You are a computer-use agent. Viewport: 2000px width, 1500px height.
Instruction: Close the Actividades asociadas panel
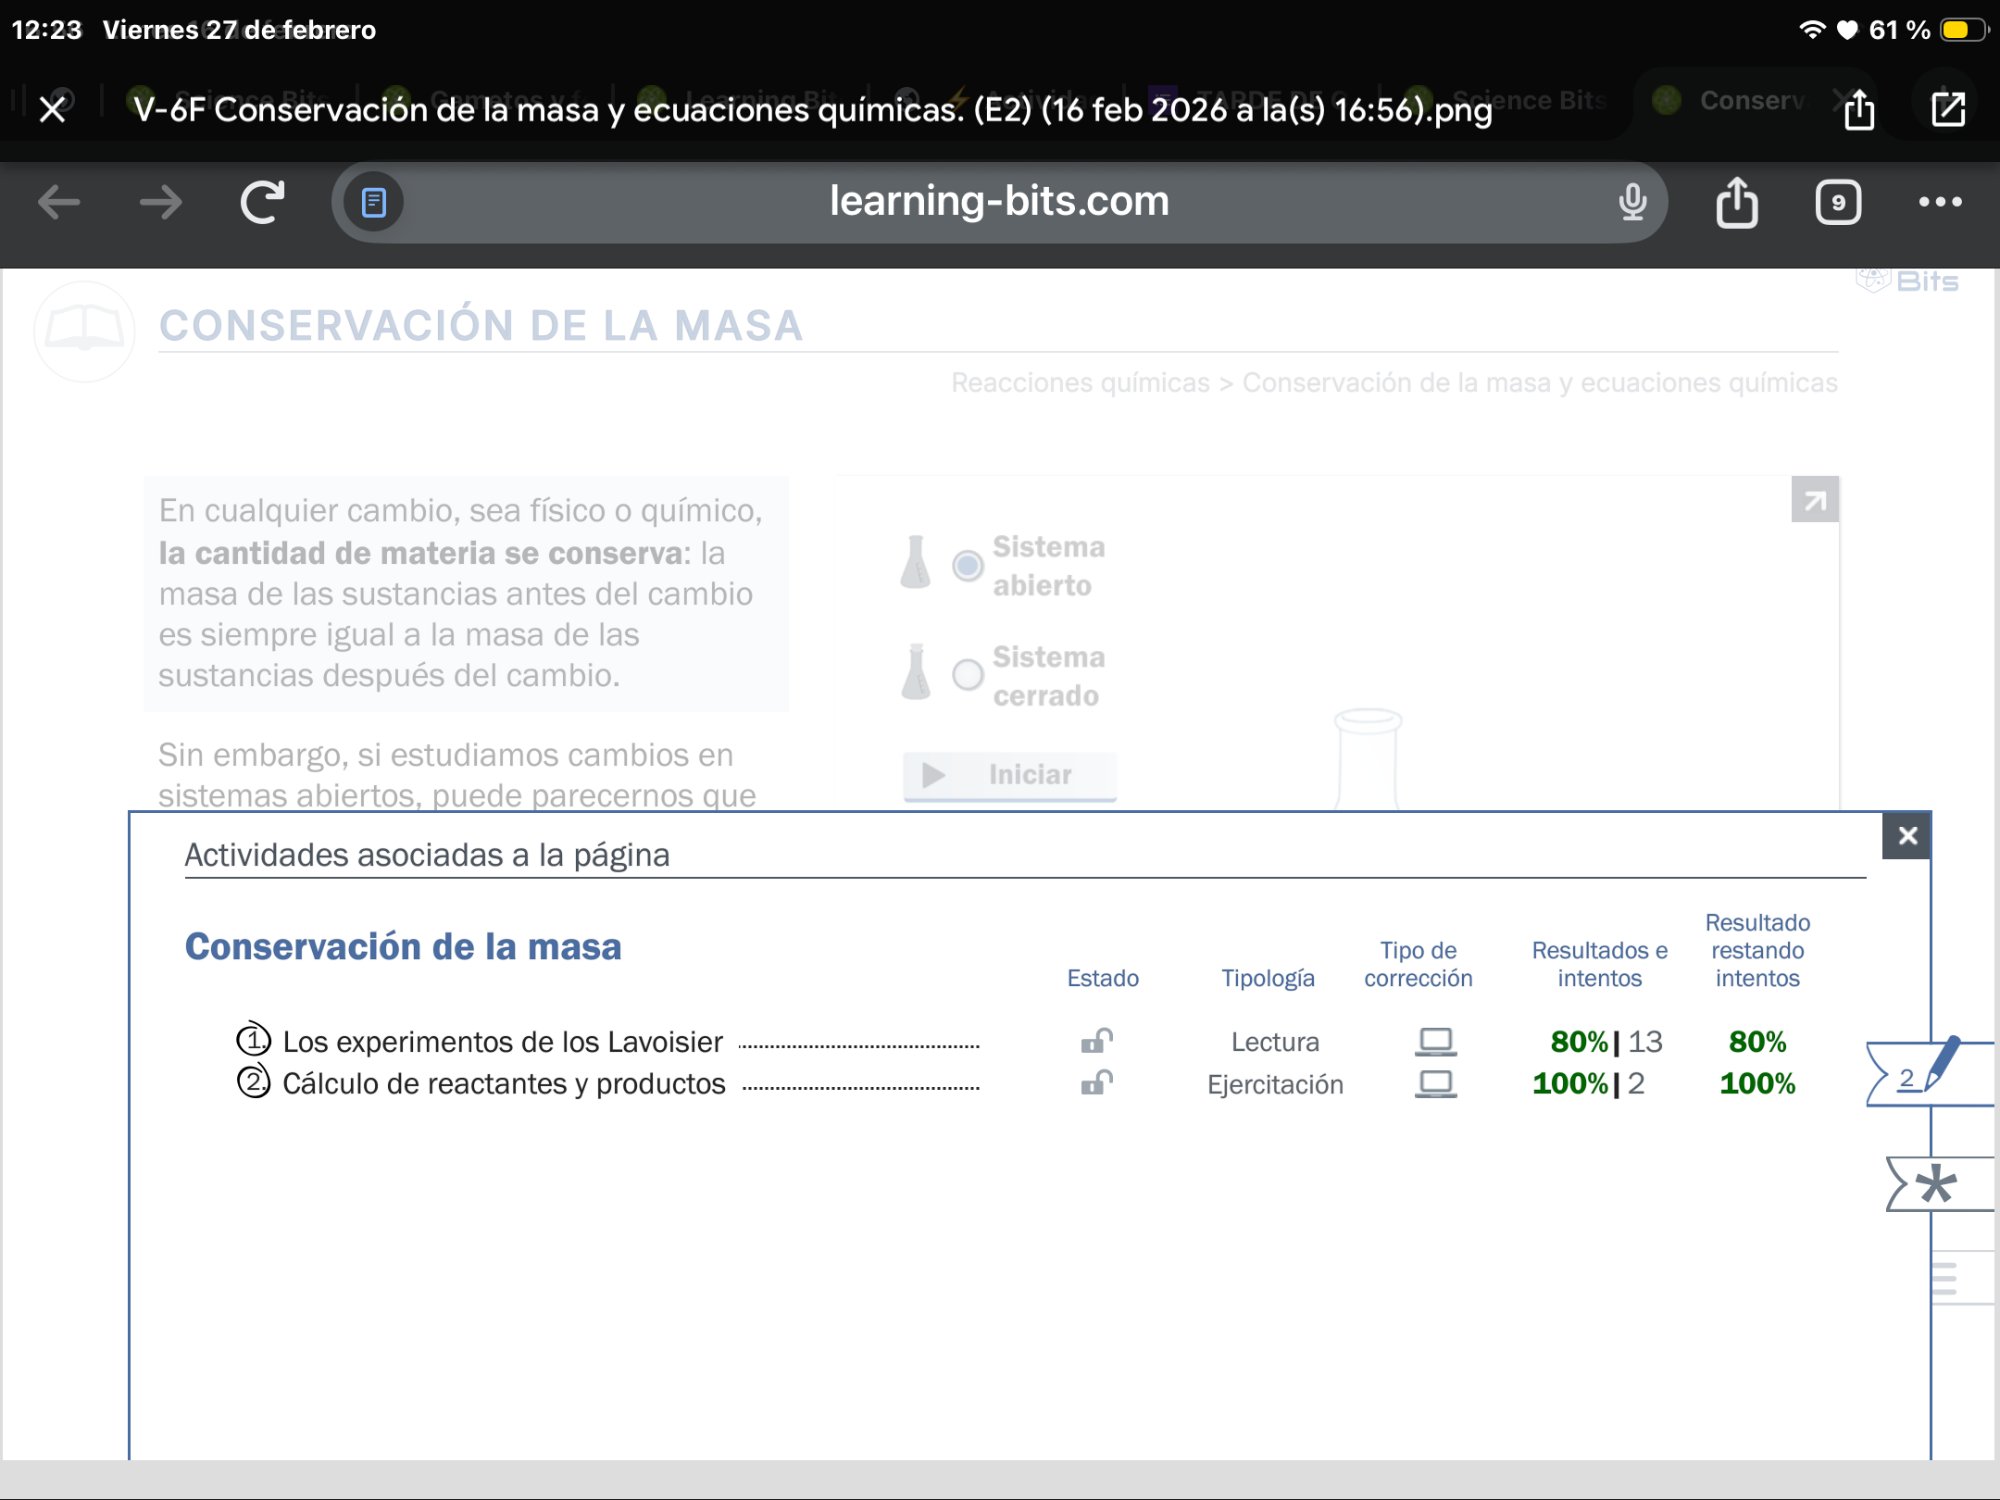click(1906, 836)
